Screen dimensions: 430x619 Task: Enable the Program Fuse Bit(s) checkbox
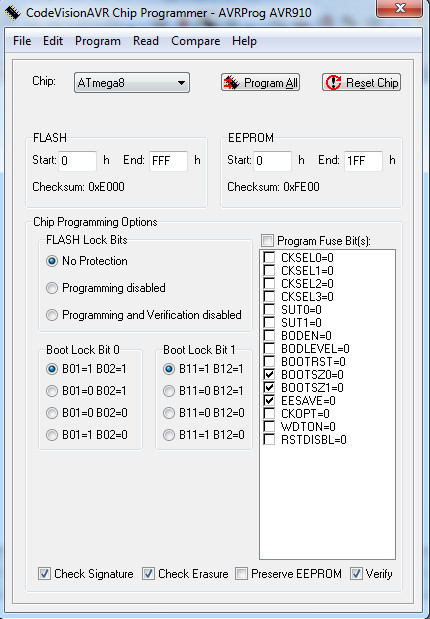267,240
